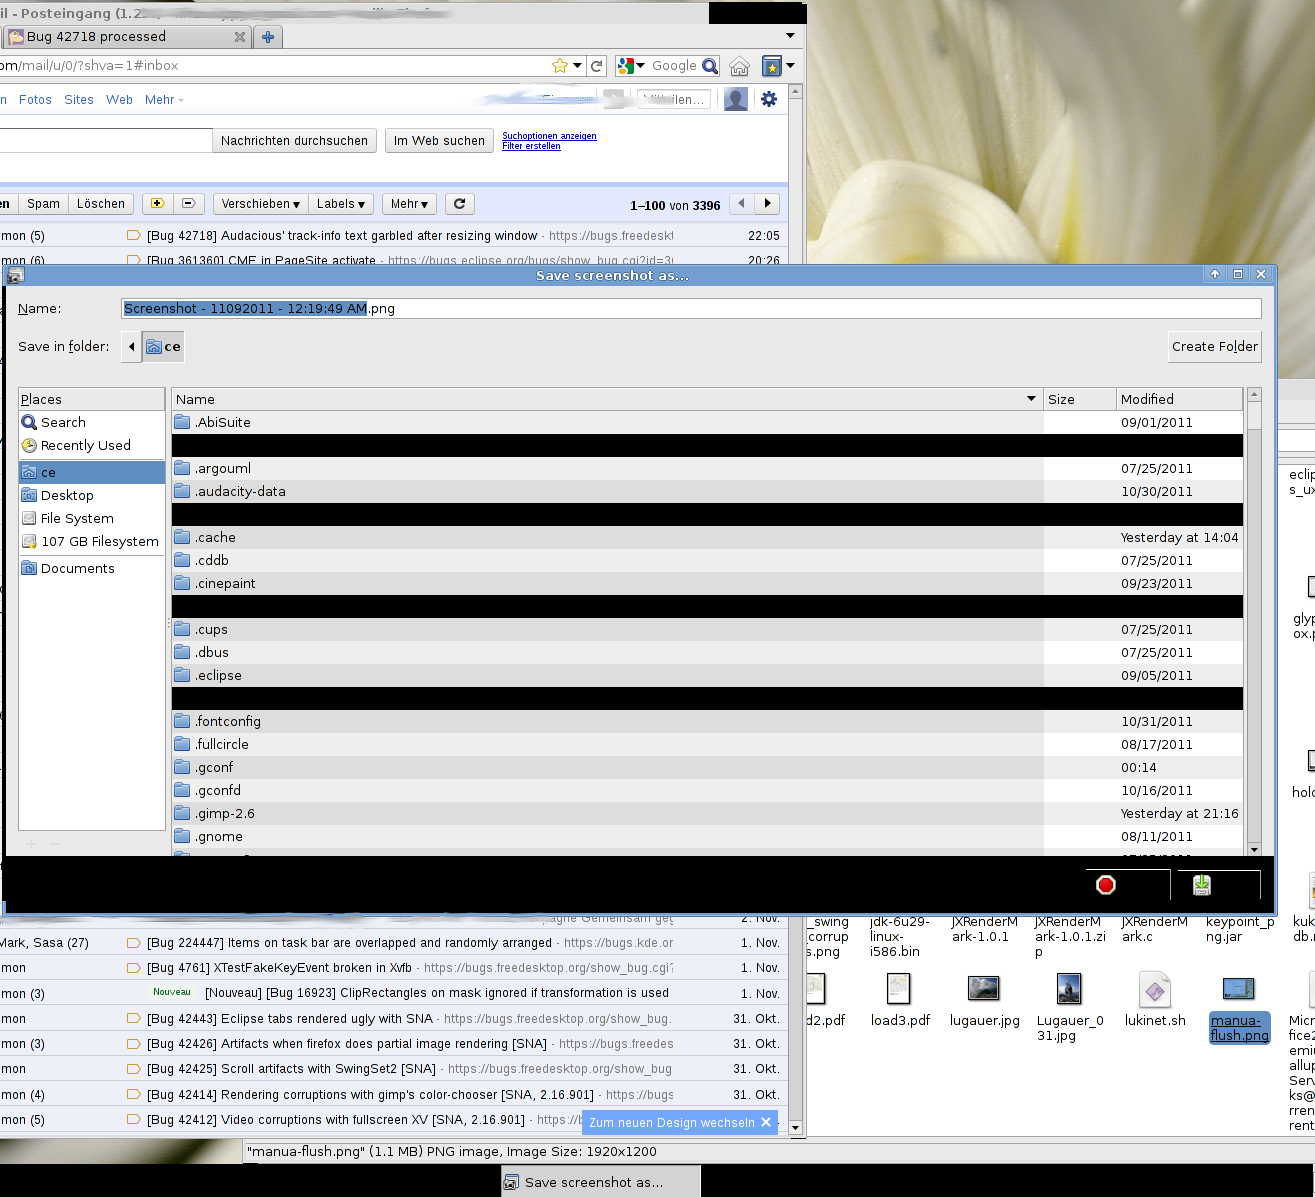Click the yellow plus importance marker button
The height and width of the screenshot is (1197, 1315).
pos(156,204)
